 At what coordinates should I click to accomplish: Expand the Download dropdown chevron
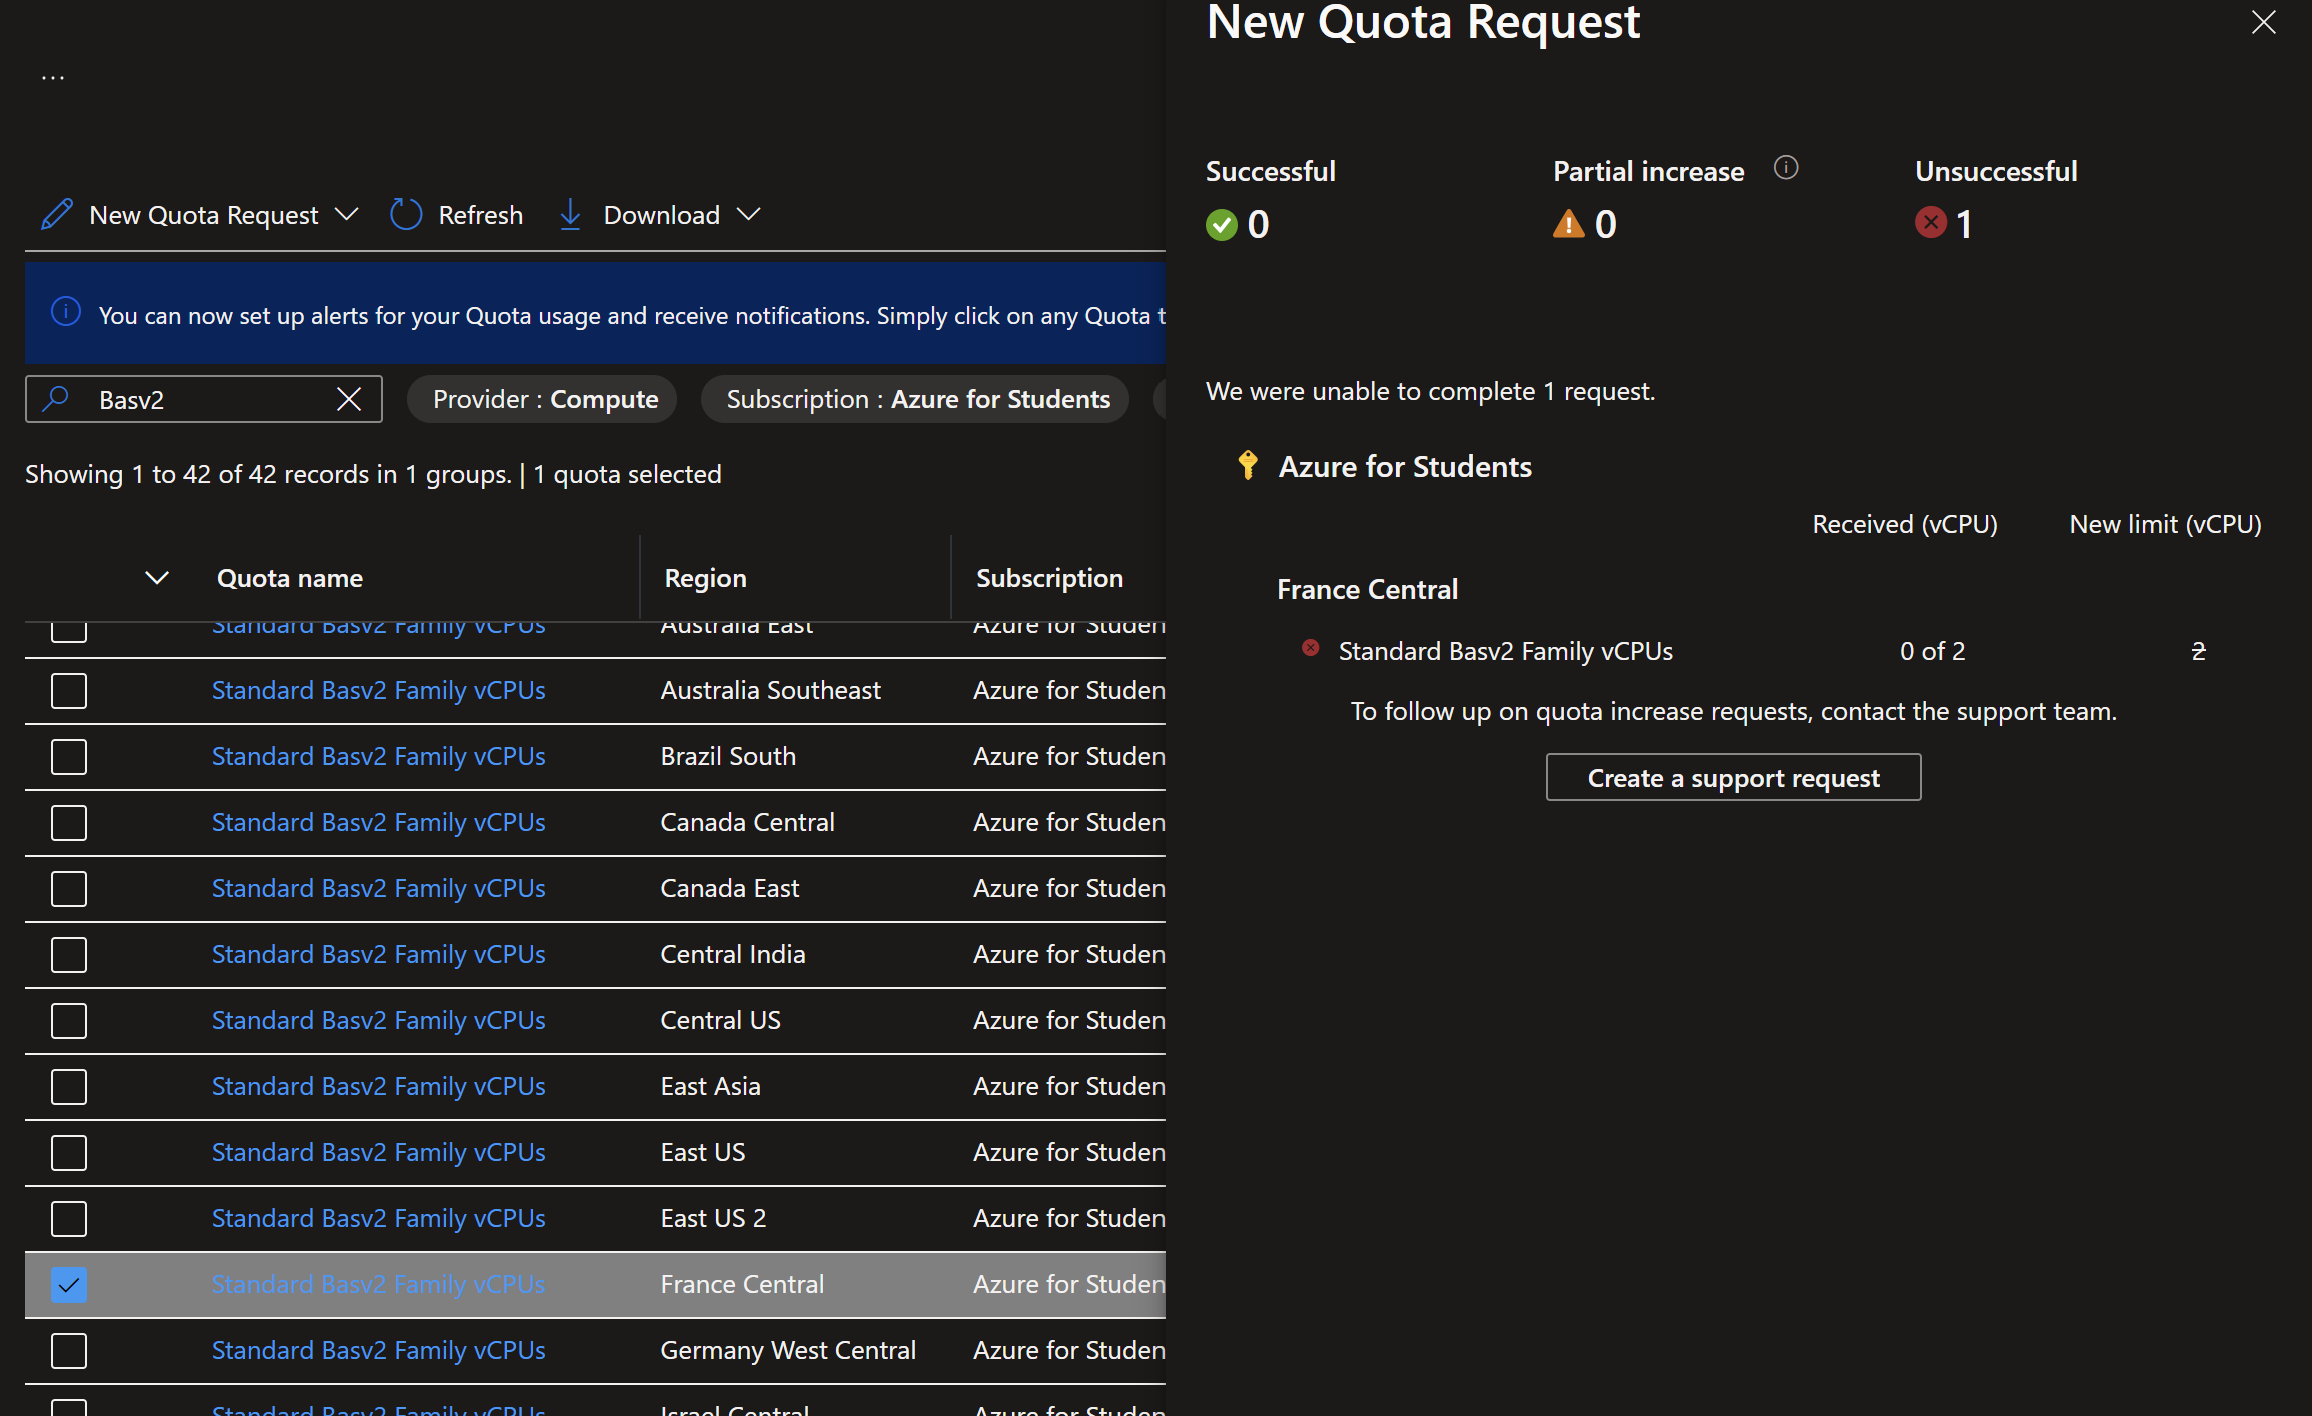[x=748, y=214]
